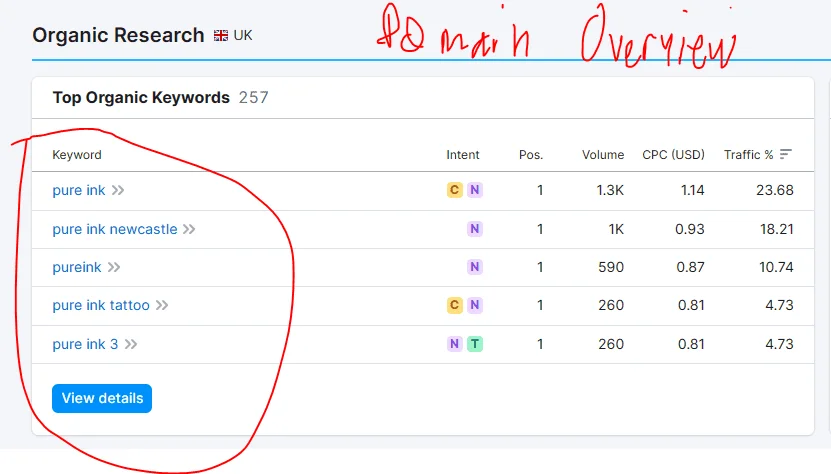
Task: Click the 590 volume value
Action: (x=611, y=267)
